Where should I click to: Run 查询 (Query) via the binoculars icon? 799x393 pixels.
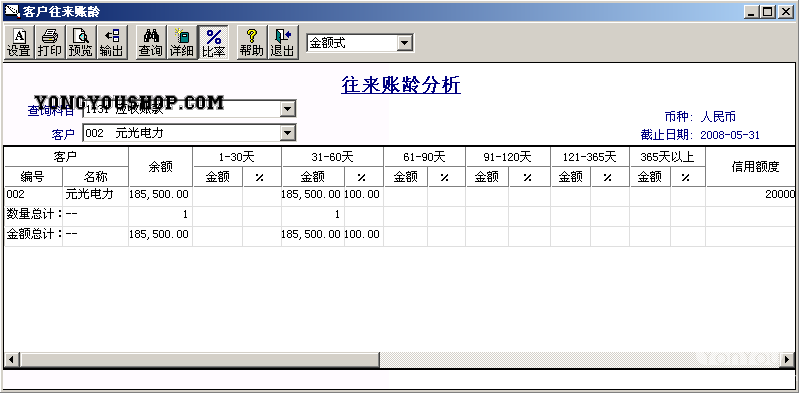click(x=151, y=43)
